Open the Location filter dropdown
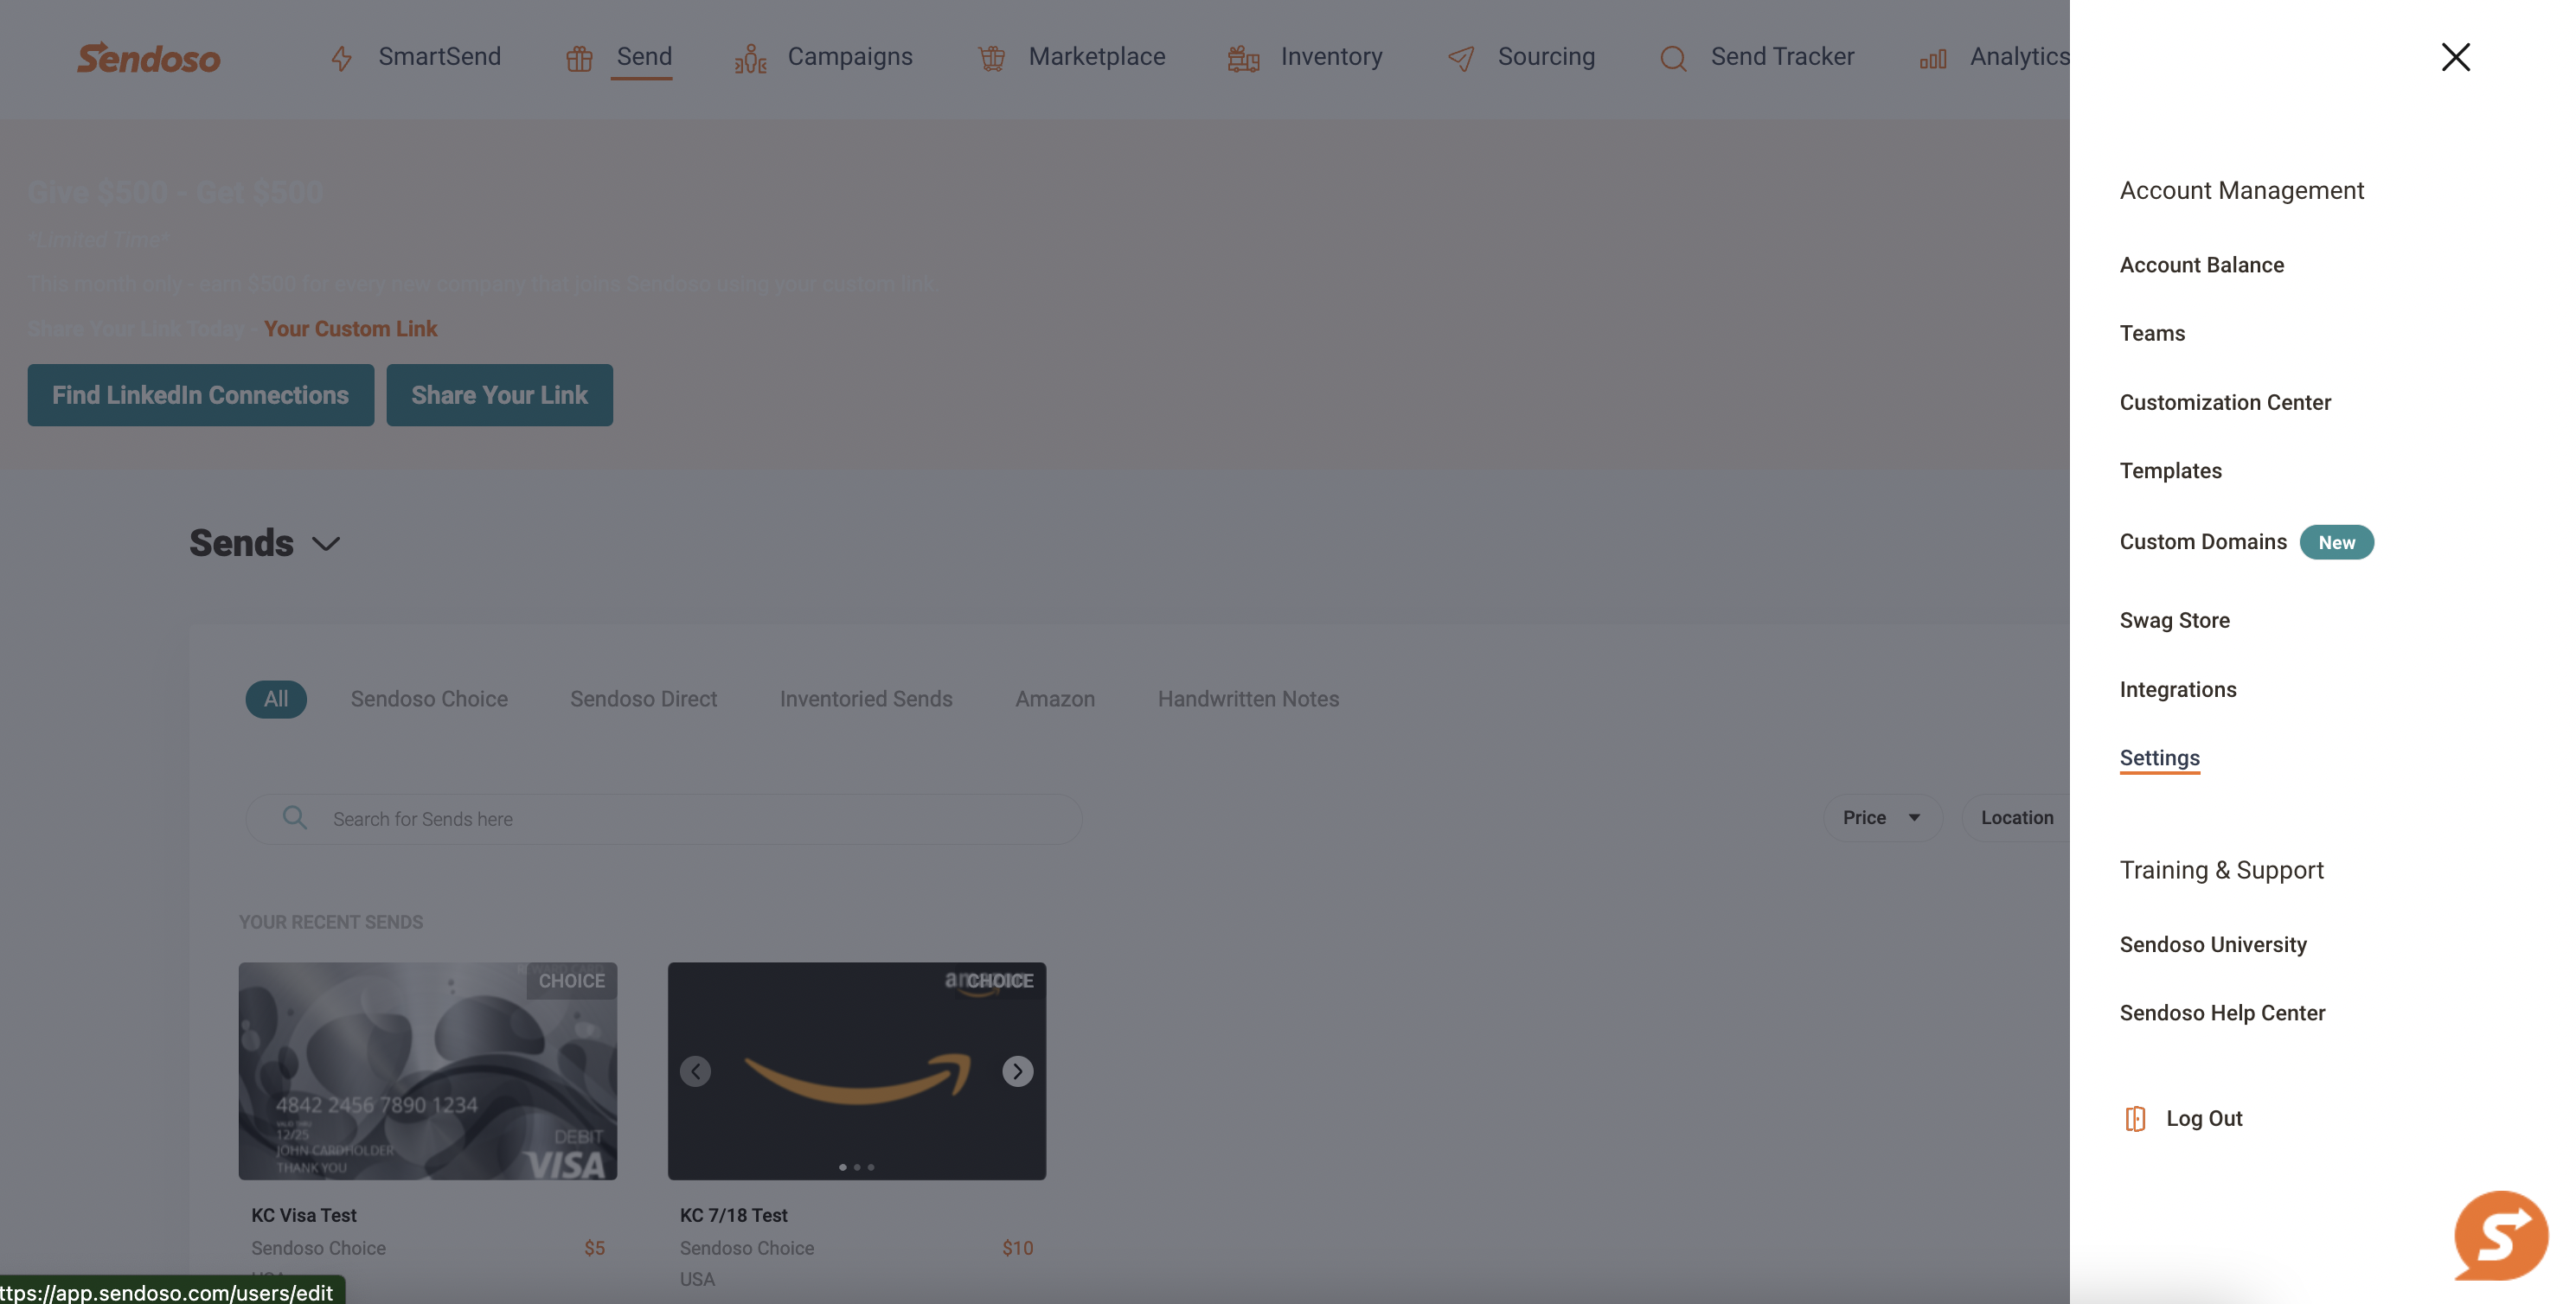Viewport: 2576px width, 1304px height. (2016, 818)
